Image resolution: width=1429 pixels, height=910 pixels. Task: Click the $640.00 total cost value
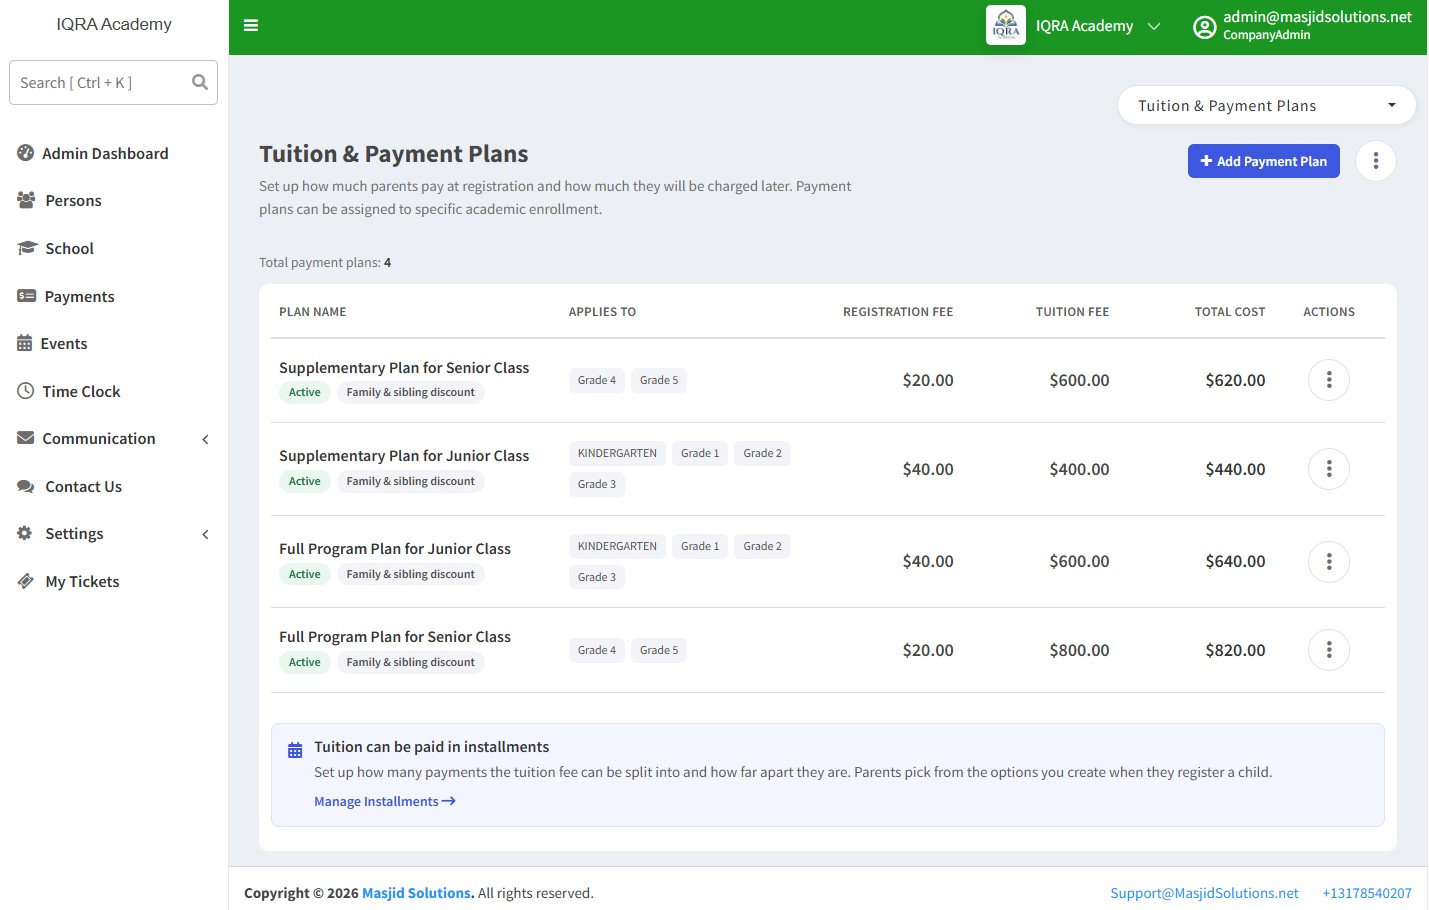pyautogui.click(x=1235, y=562)
